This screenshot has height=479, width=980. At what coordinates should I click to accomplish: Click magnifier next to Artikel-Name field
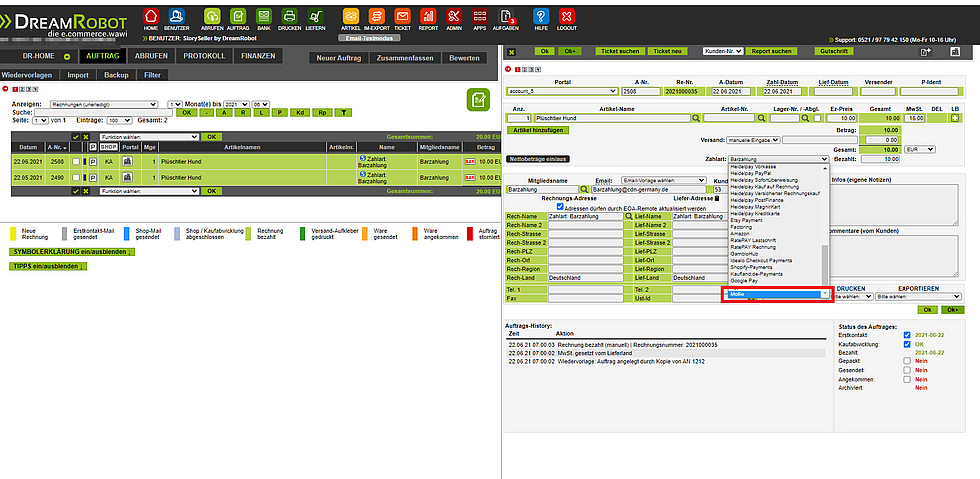tap(695, 118)
